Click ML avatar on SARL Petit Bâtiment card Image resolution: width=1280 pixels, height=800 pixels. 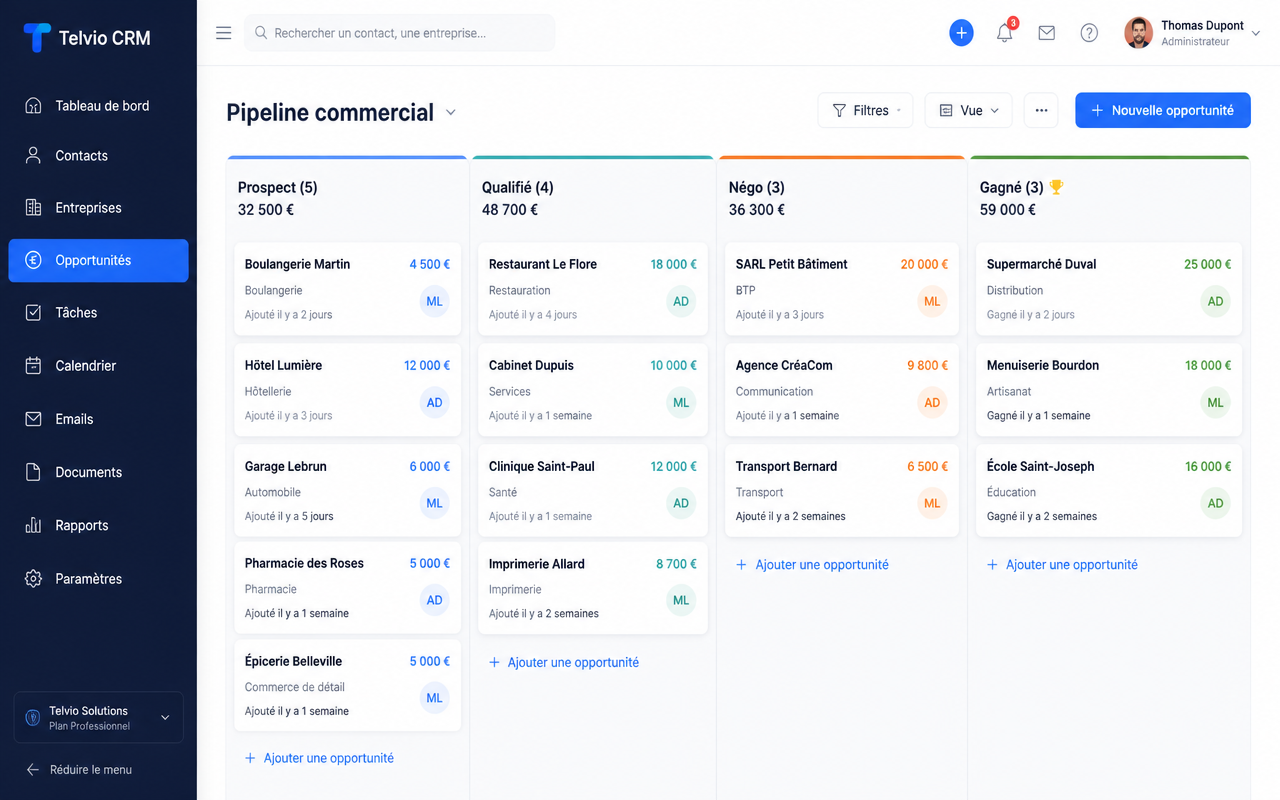point(932,302)
